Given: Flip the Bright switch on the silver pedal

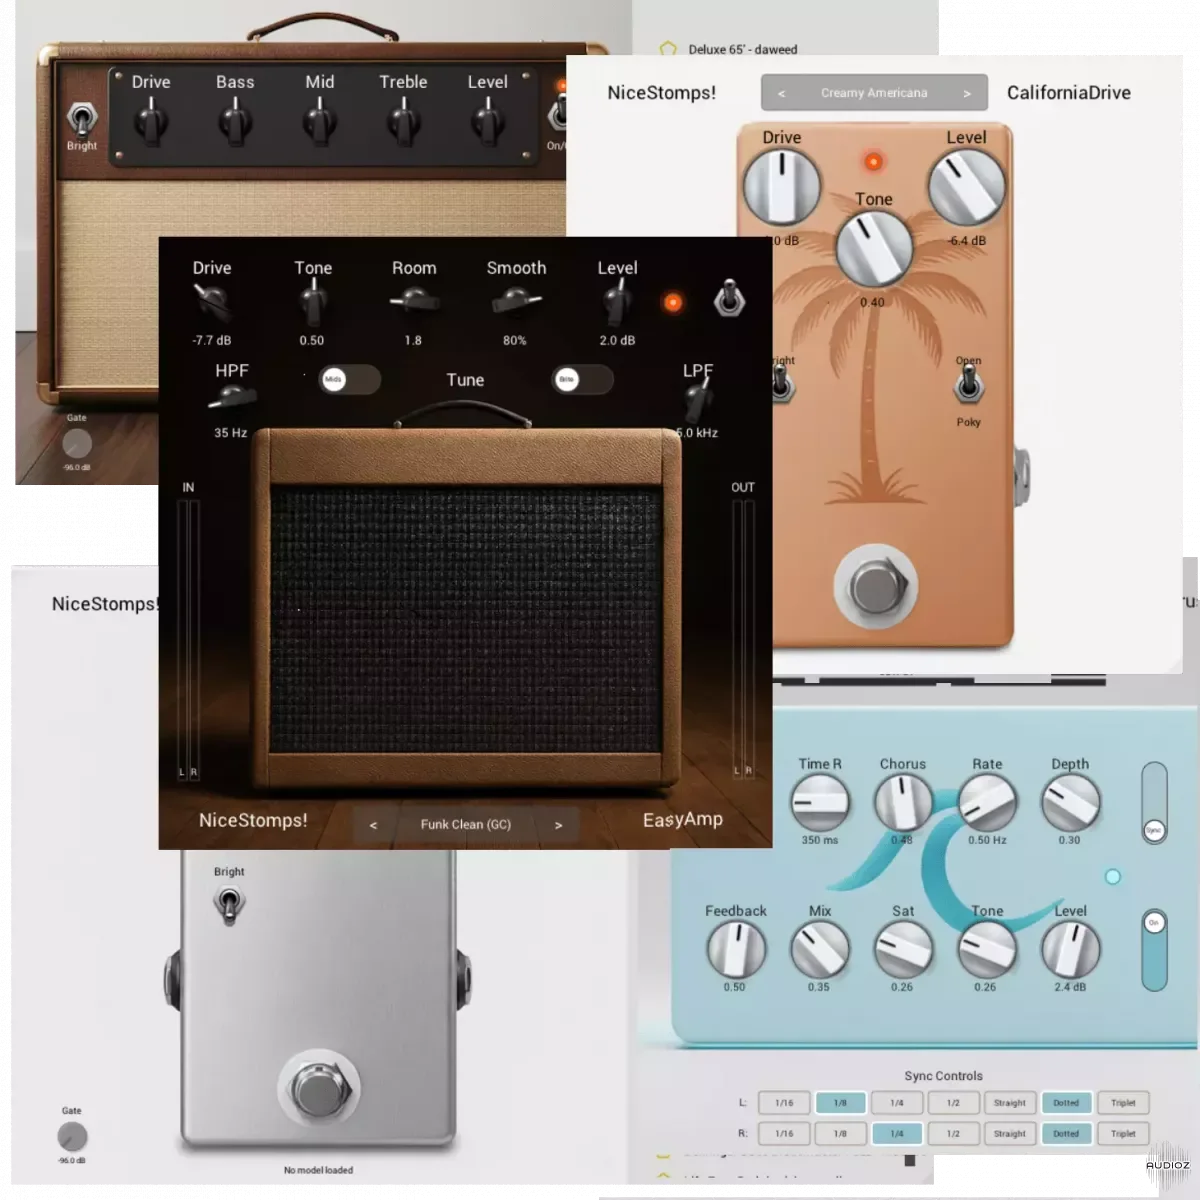Looking at the screenshot, I should (x=229, y=904).
